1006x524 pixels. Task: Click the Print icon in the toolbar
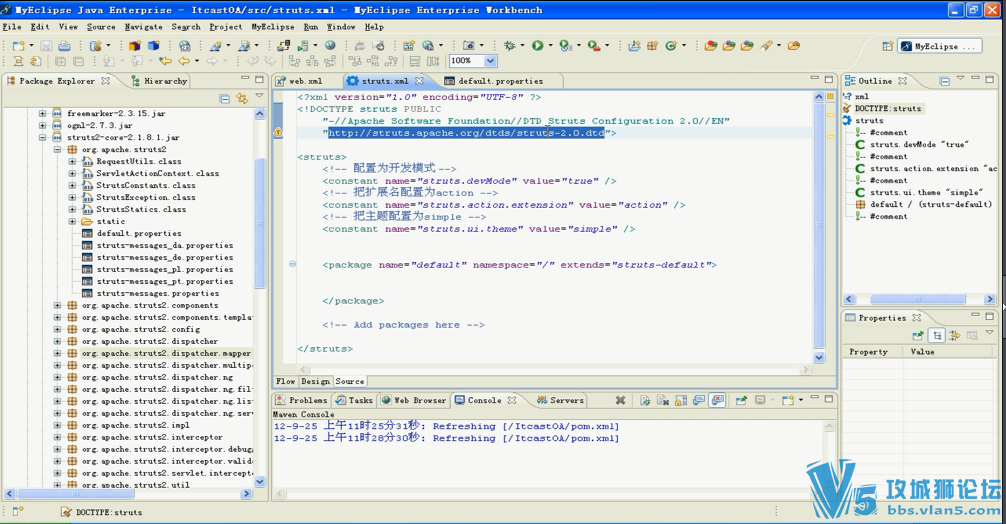[x=64, y=46]
